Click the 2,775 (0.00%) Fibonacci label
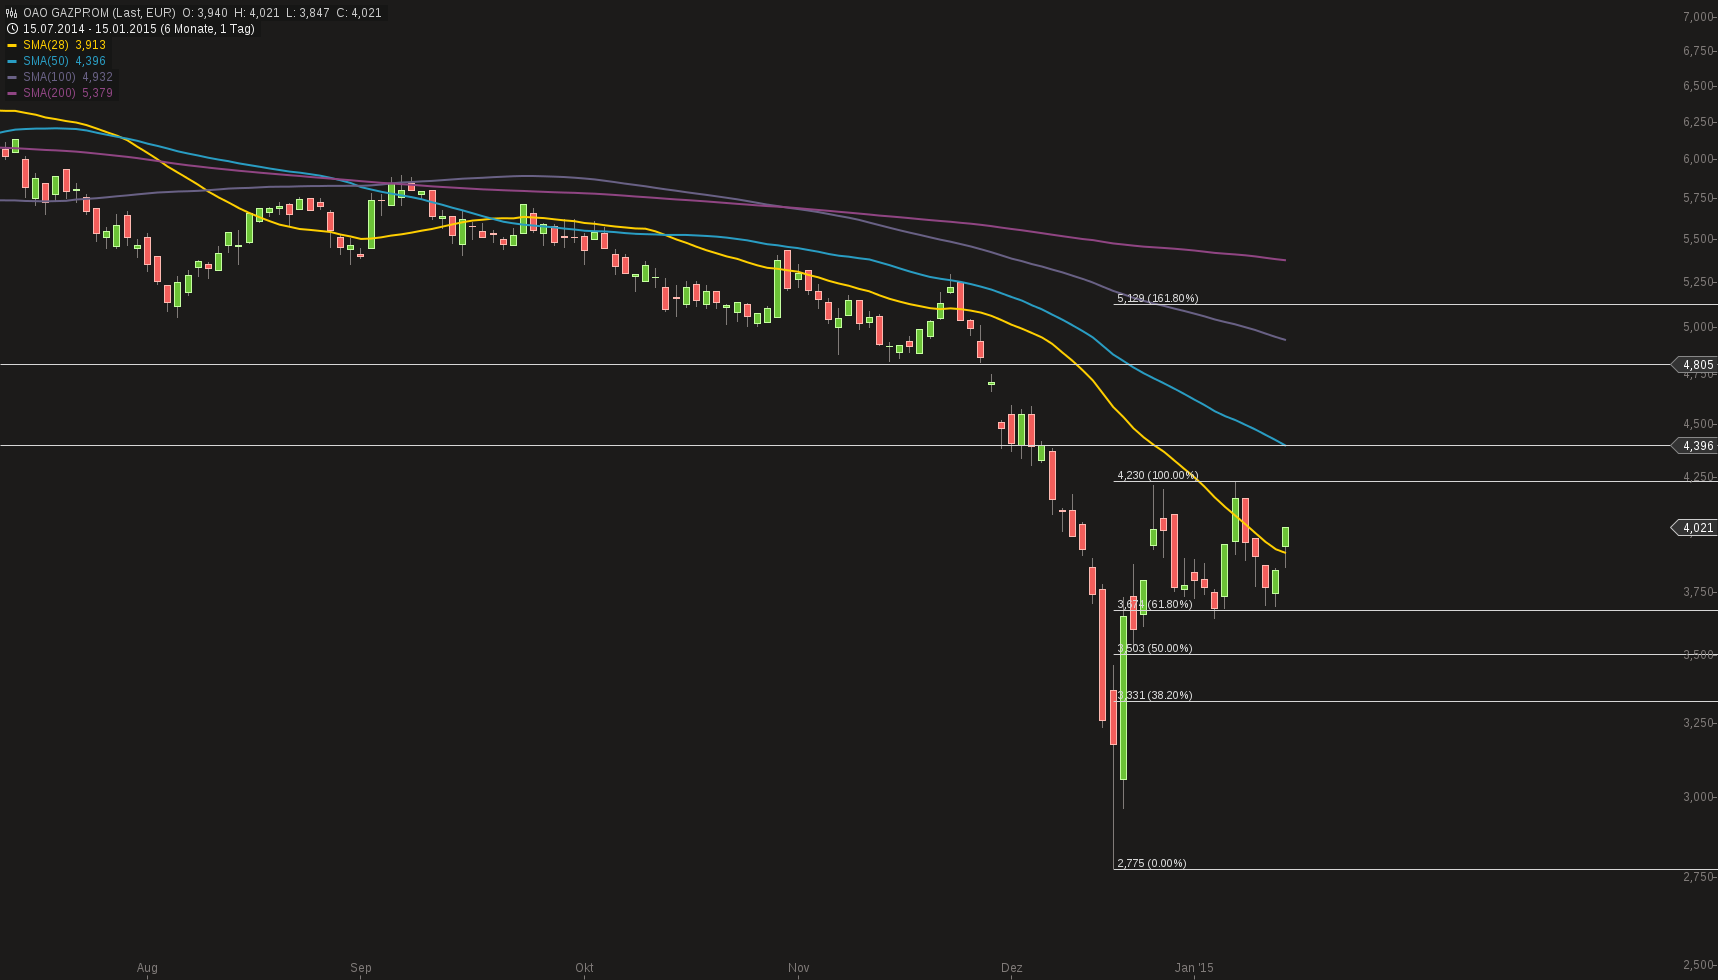 coord(1151,863)
